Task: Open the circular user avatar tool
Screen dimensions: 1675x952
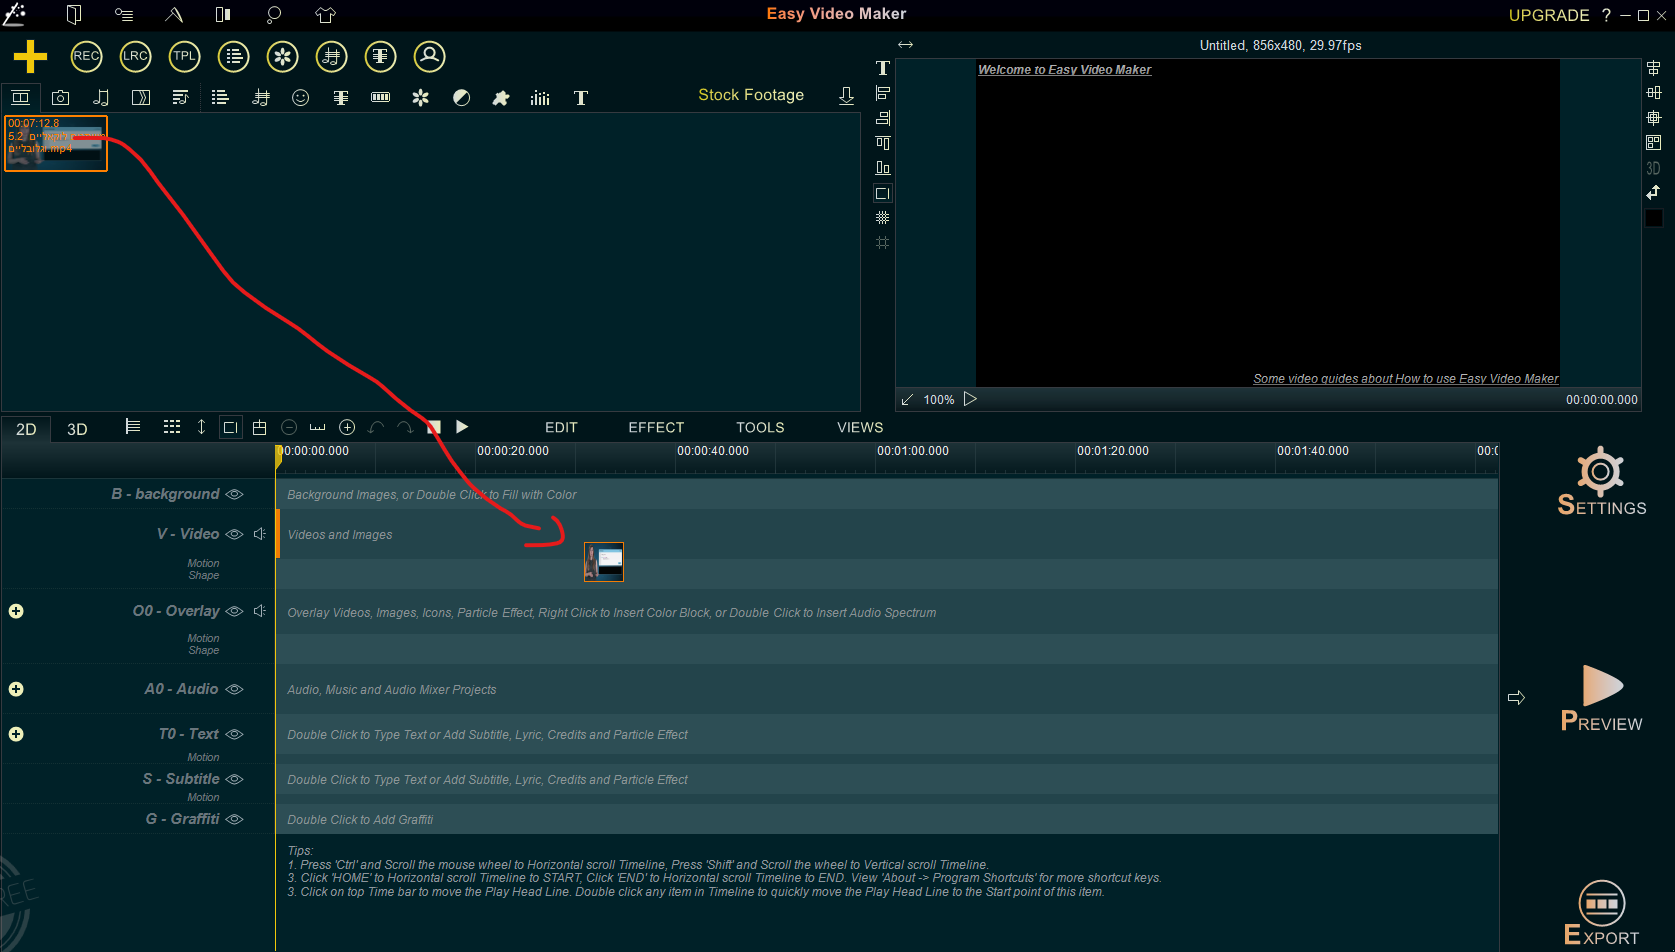Action: pos(429,56)
